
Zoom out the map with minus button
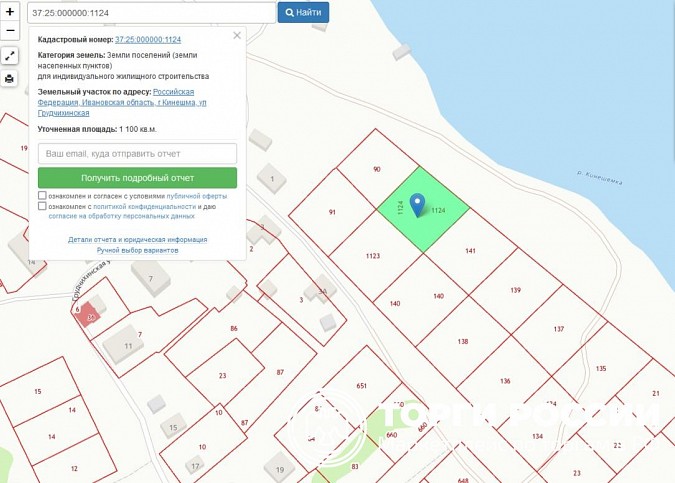(x=10, y=31)
